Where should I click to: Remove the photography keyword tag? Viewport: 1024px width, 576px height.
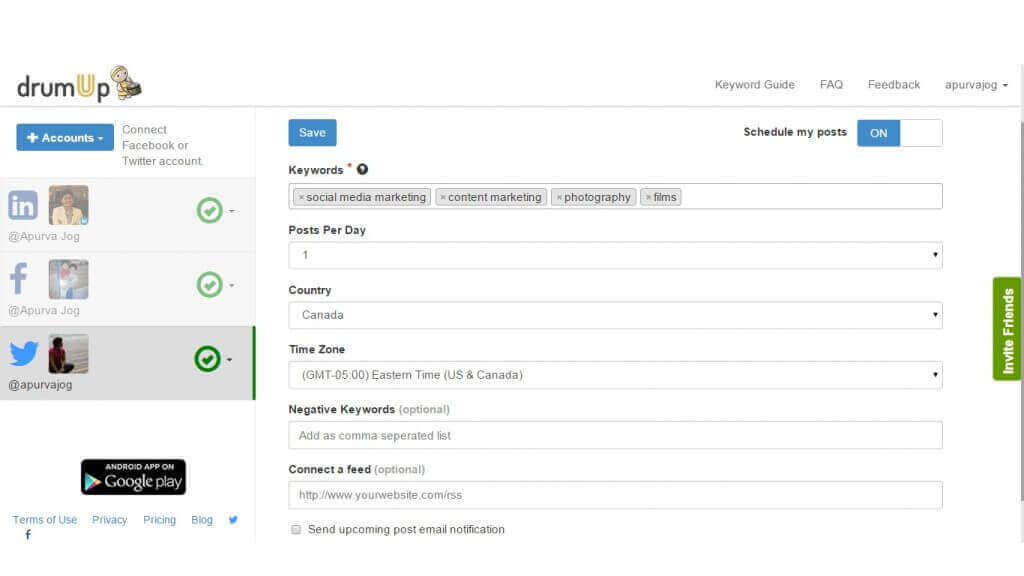(x=561, y=197)
